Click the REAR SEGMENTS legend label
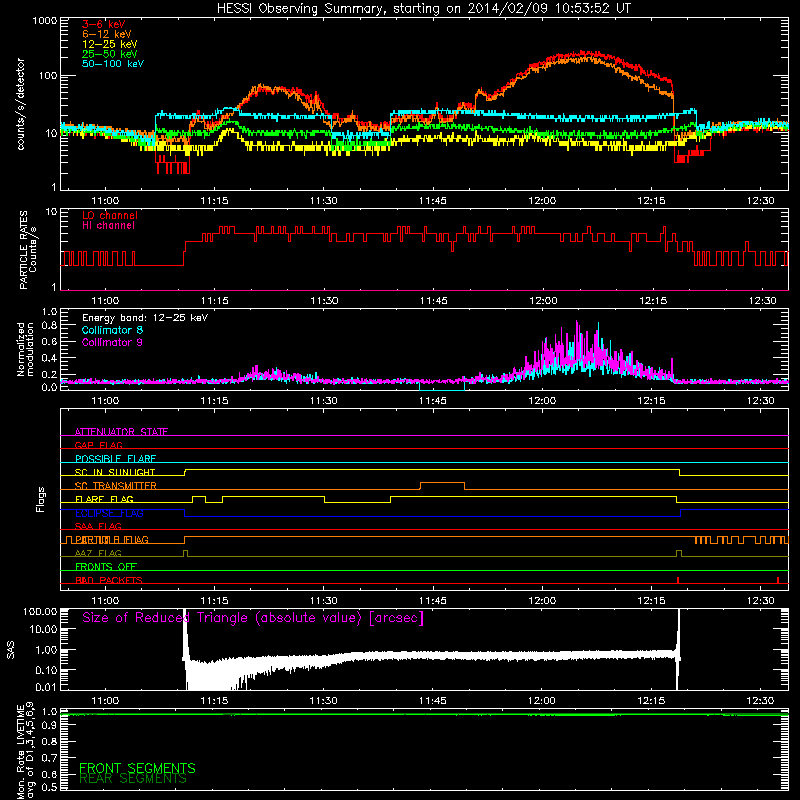The width and height of the screenshot is (800, 800). [x=133, y=779]
